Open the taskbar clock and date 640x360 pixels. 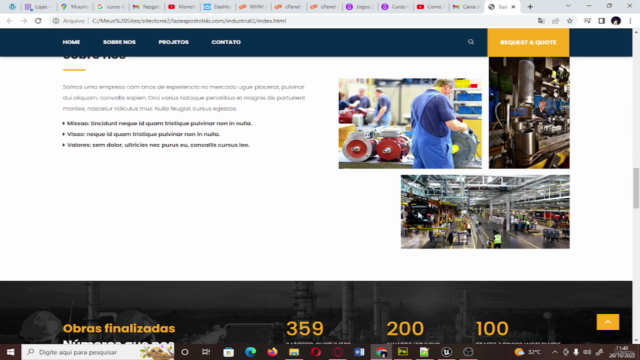pos(622,352)
